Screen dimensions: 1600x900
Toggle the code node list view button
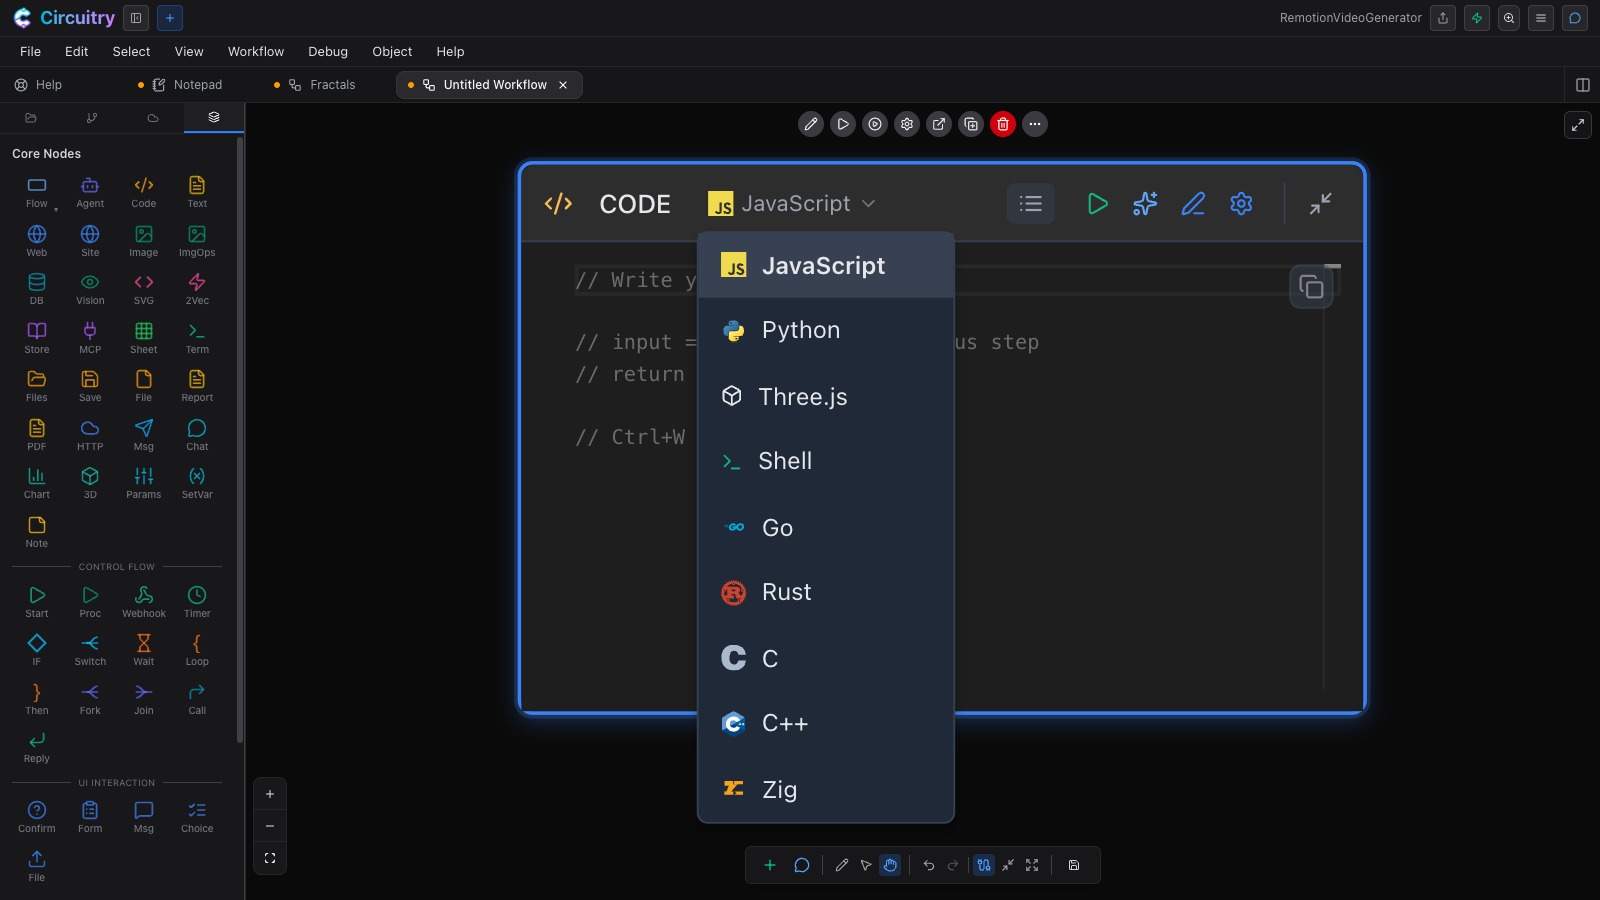tap(1030, 204)
